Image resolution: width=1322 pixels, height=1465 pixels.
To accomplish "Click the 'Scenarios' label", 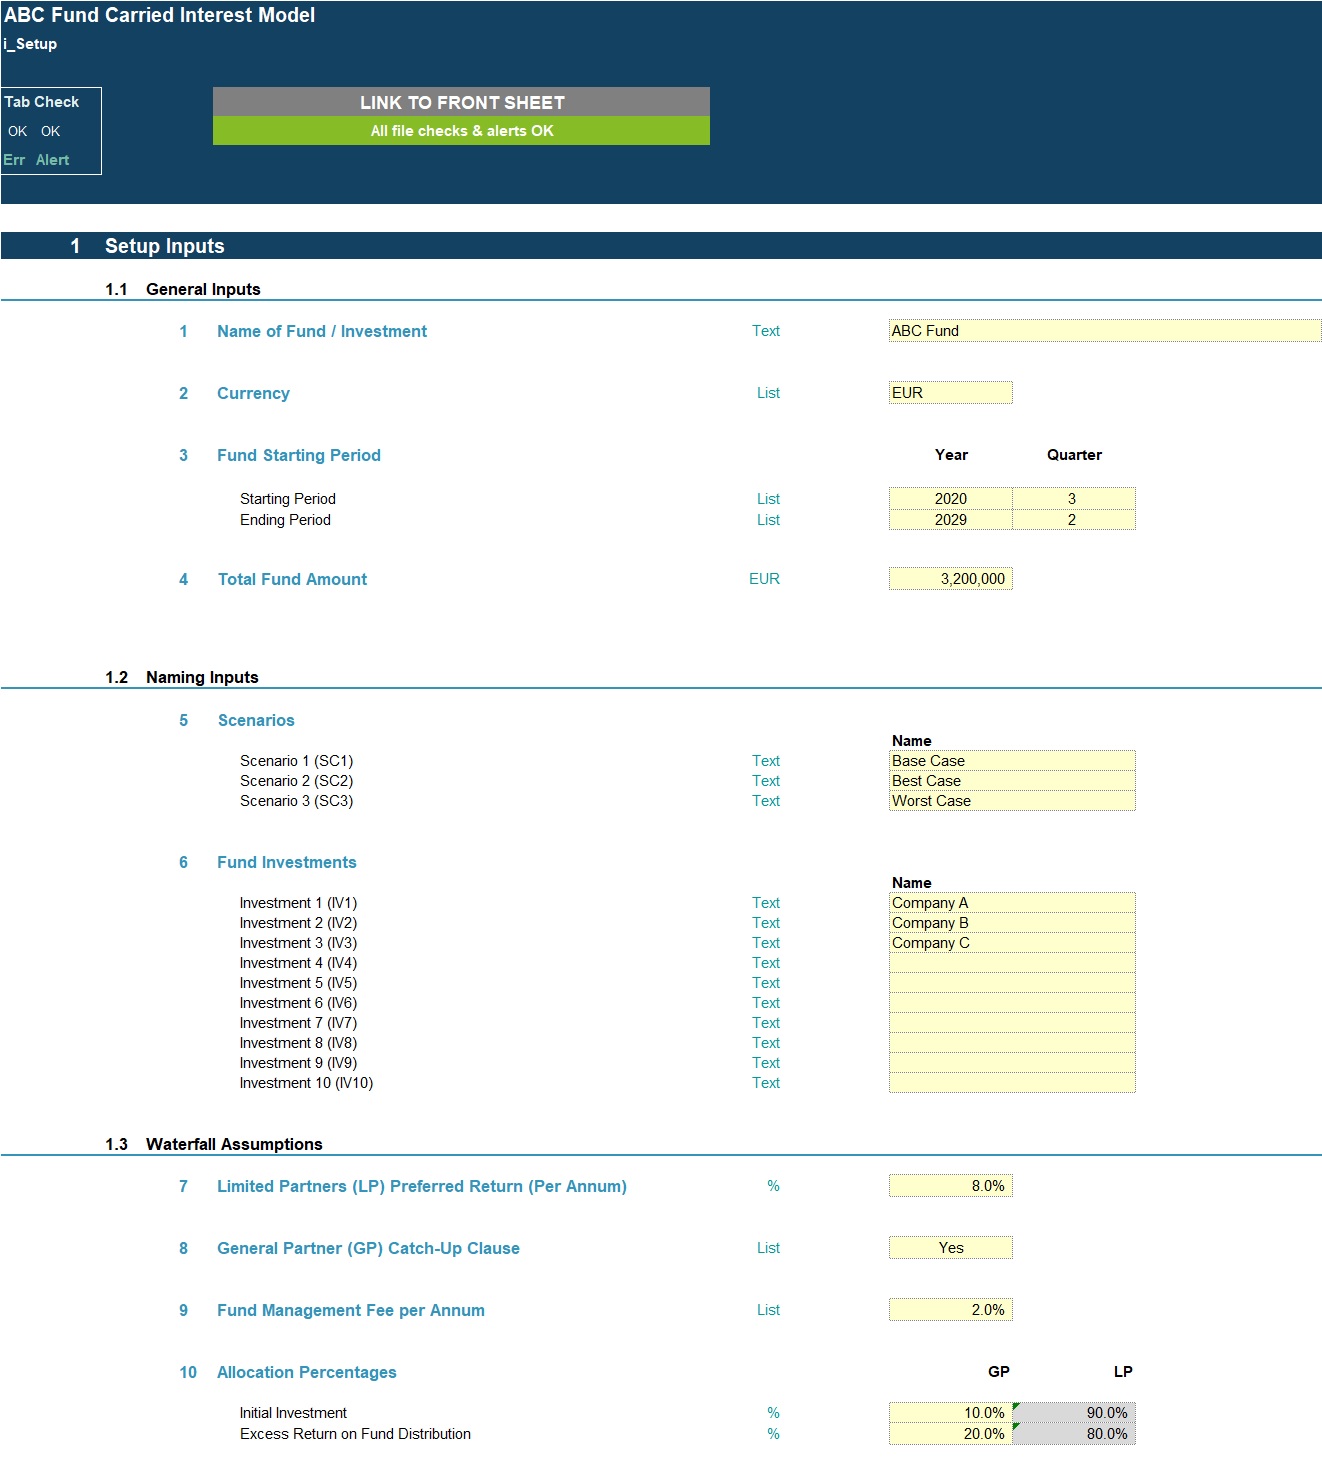I will pos(256,720).
